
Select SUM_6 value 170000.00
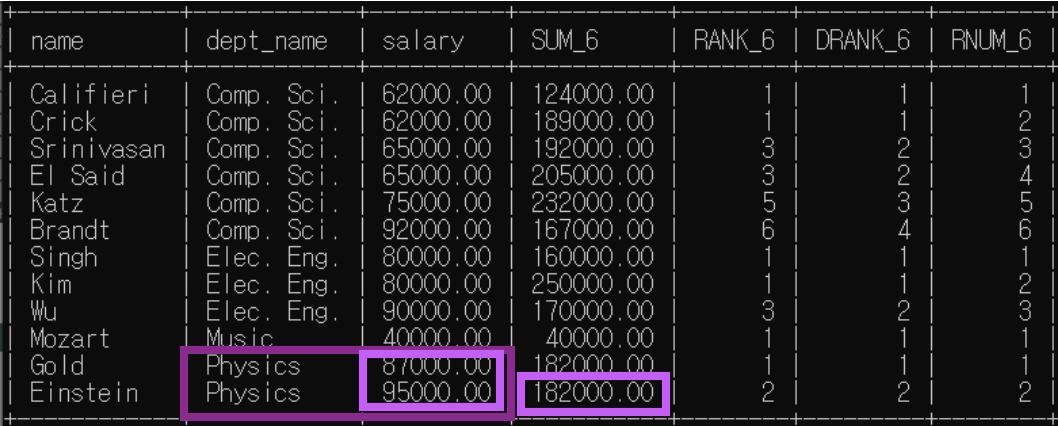pos(593,311)
